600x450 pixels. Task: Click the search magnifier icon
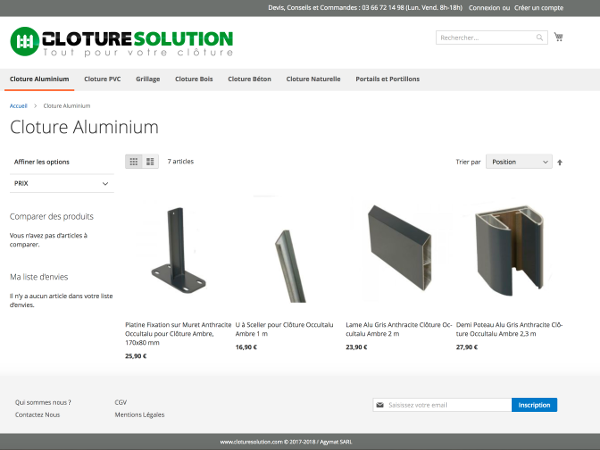coord(539,38)
